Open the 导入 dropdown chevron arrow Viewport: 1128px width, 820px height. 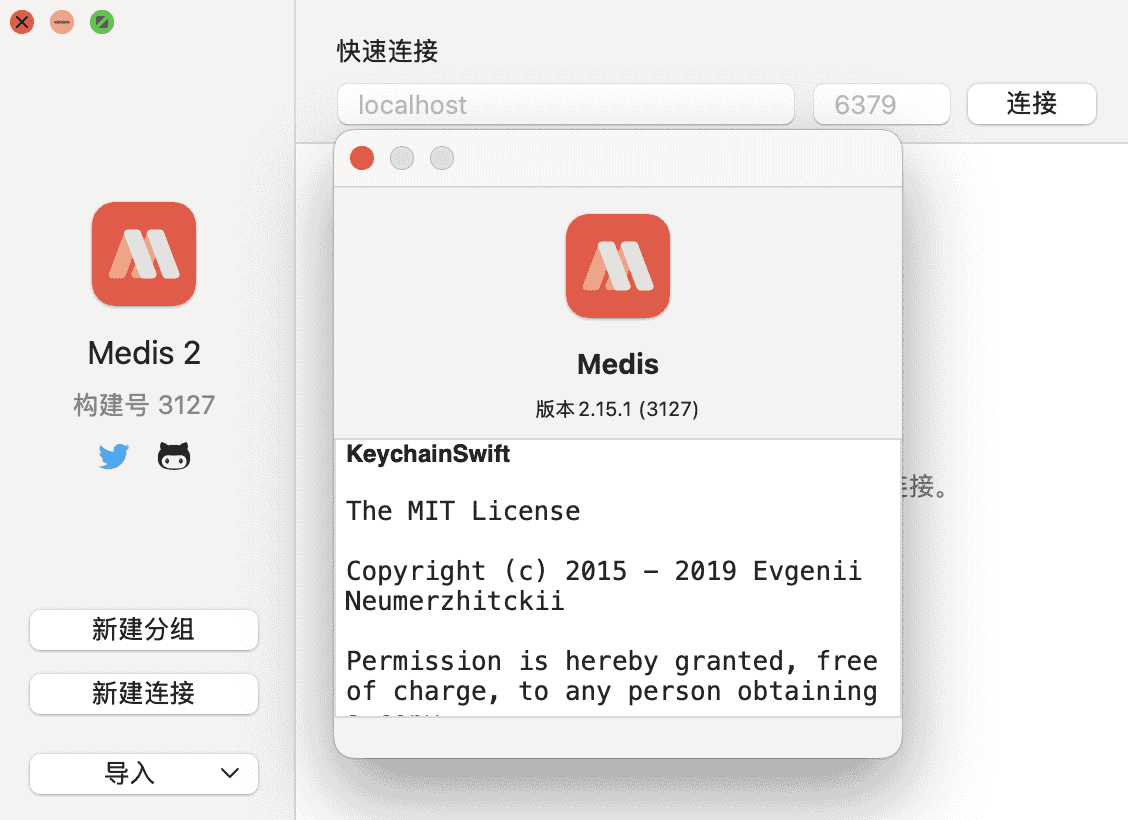229,774
